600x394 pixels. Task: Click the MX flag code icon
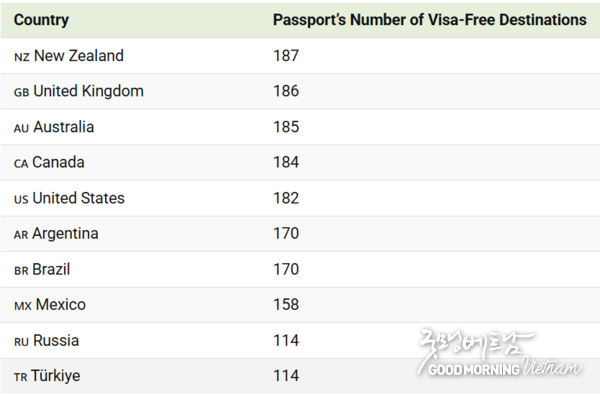23,306
